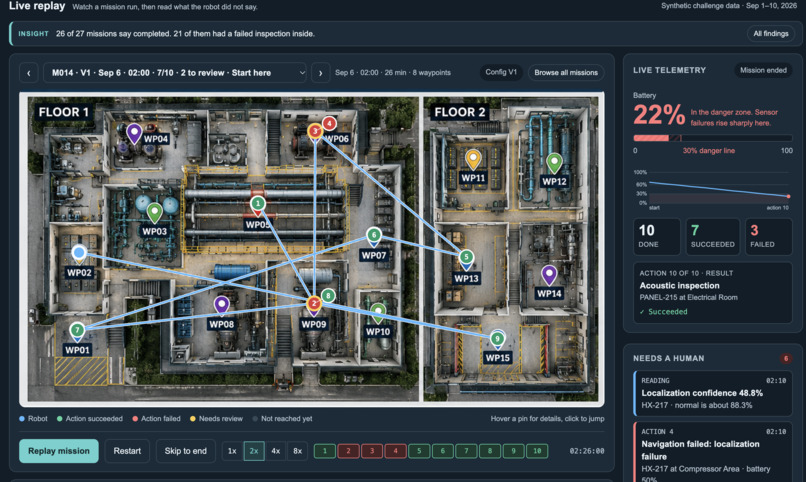
Task: Click the Replay mission button
Action: click(x=59, y=451)
